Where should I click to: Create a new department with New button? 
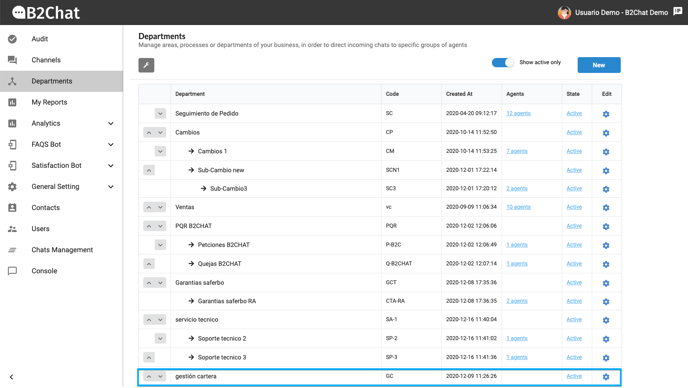click(599, 65)
